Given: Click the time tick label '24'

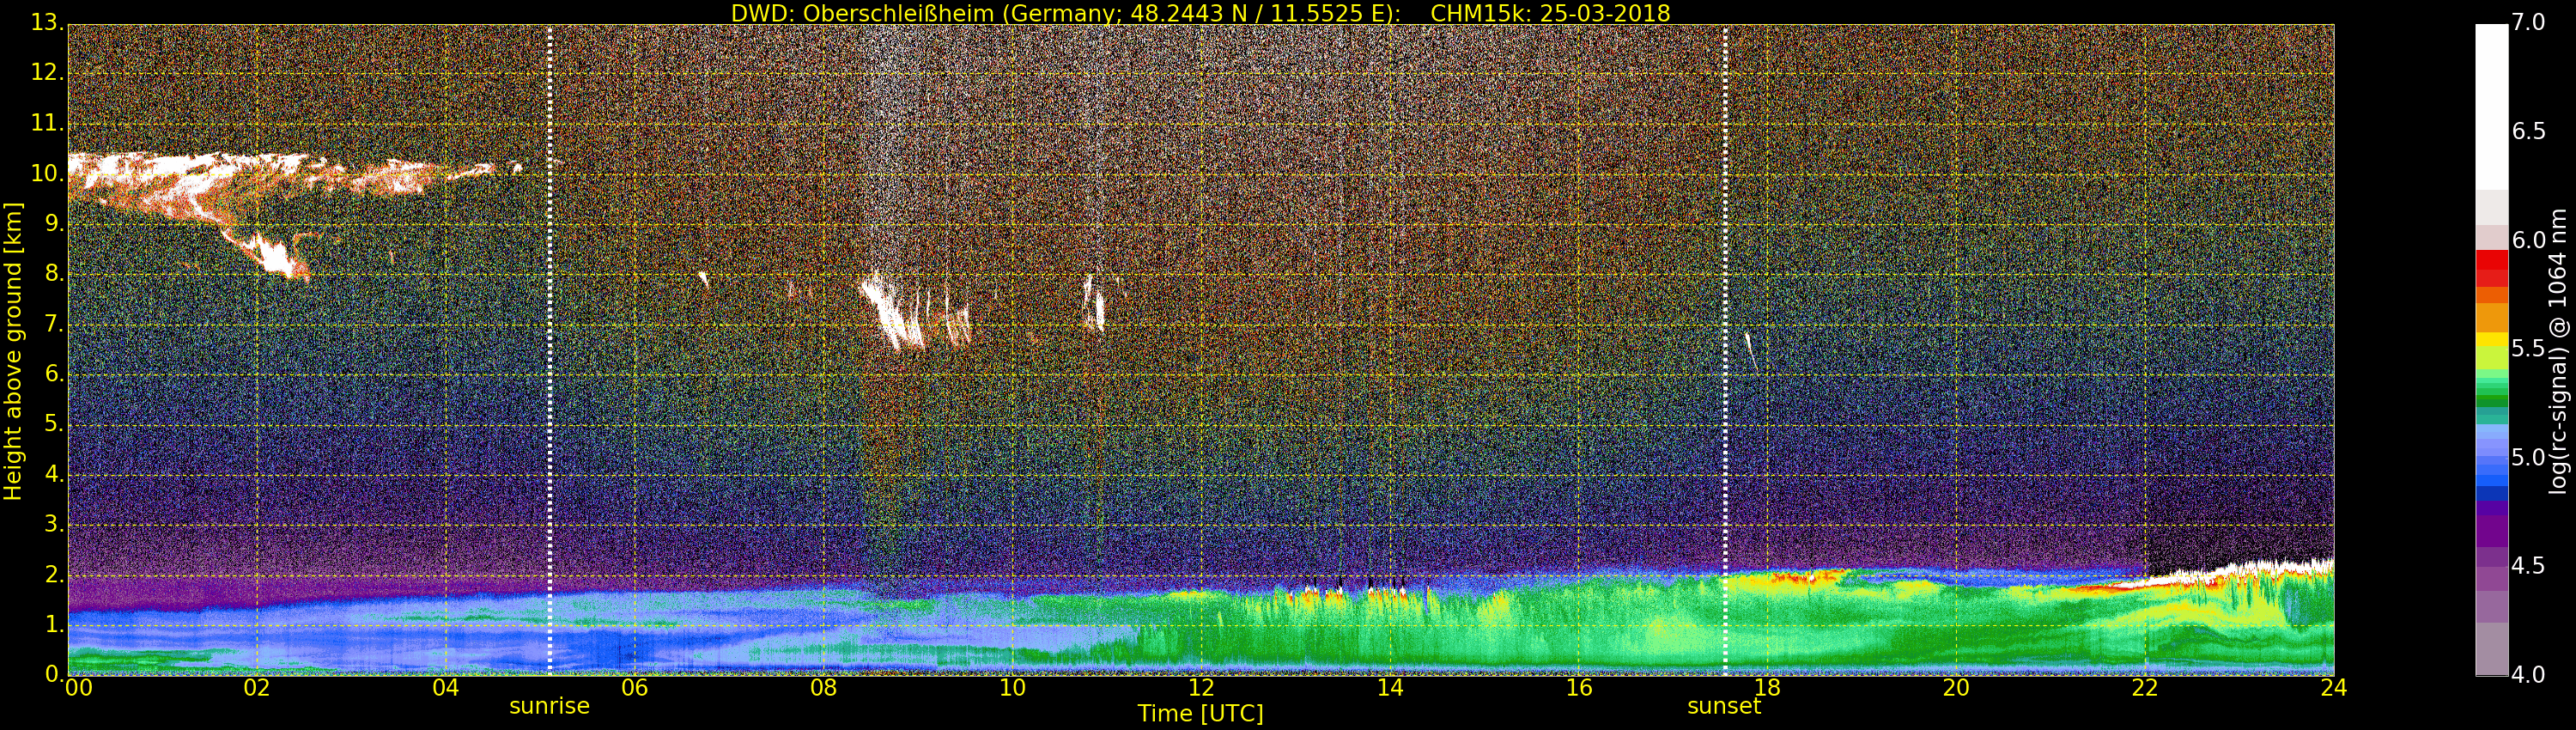Looking at the screenshot, I should pos(2334,688).
